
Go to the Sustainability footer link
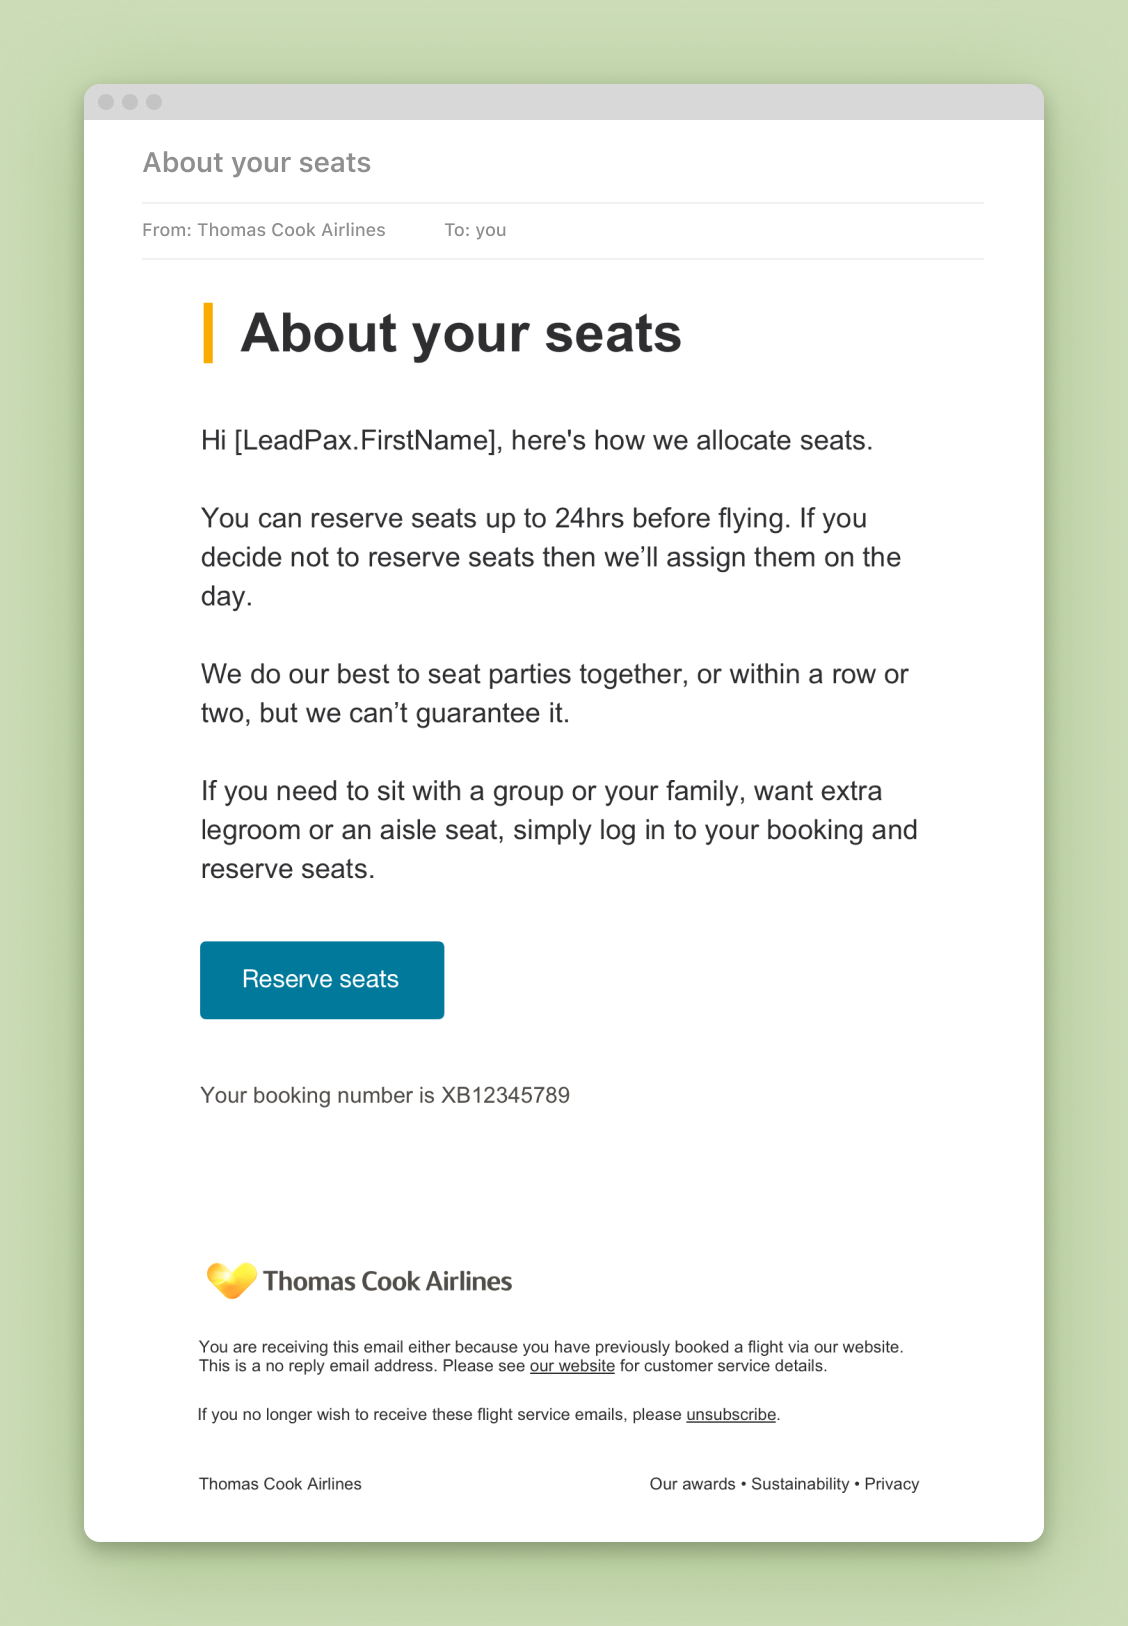pos(800,1484)
